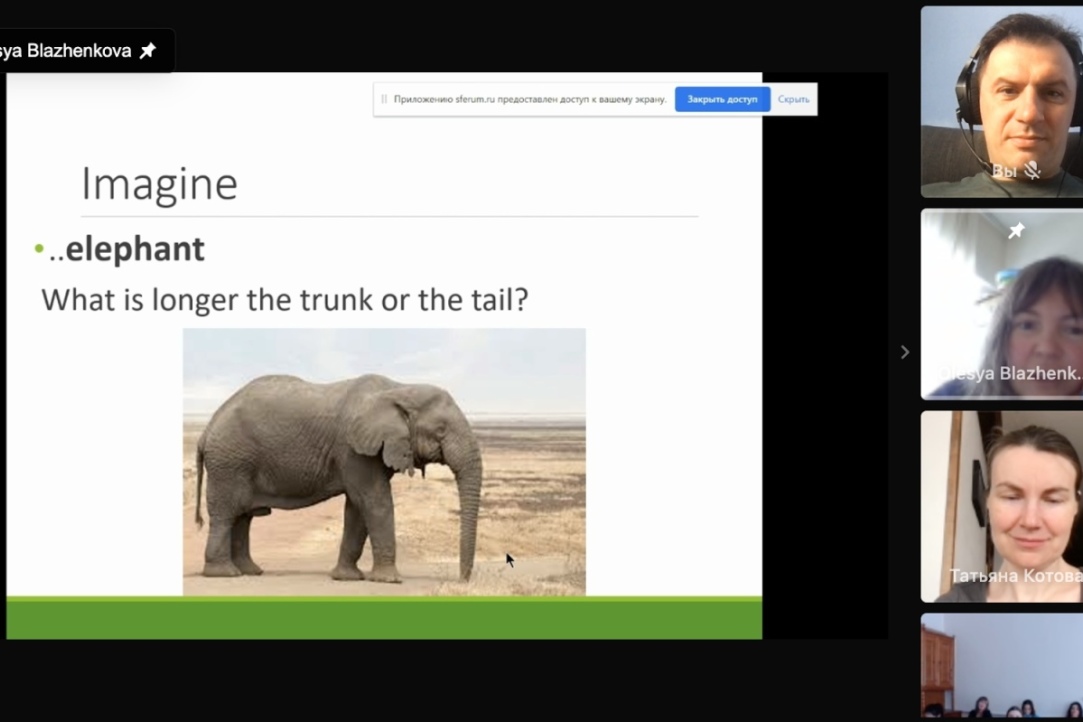Click the Imagine slide title
1083x722 pixels.
(x=159, y=184)
